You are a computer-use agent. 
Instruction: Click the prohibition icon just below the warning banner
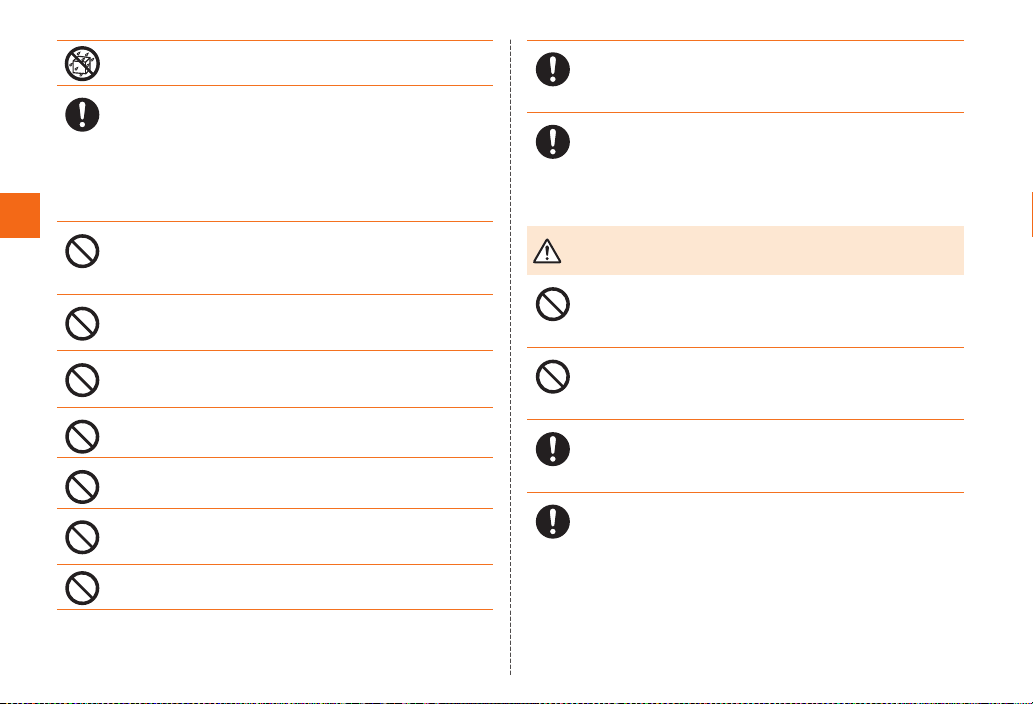coord(553,304)
